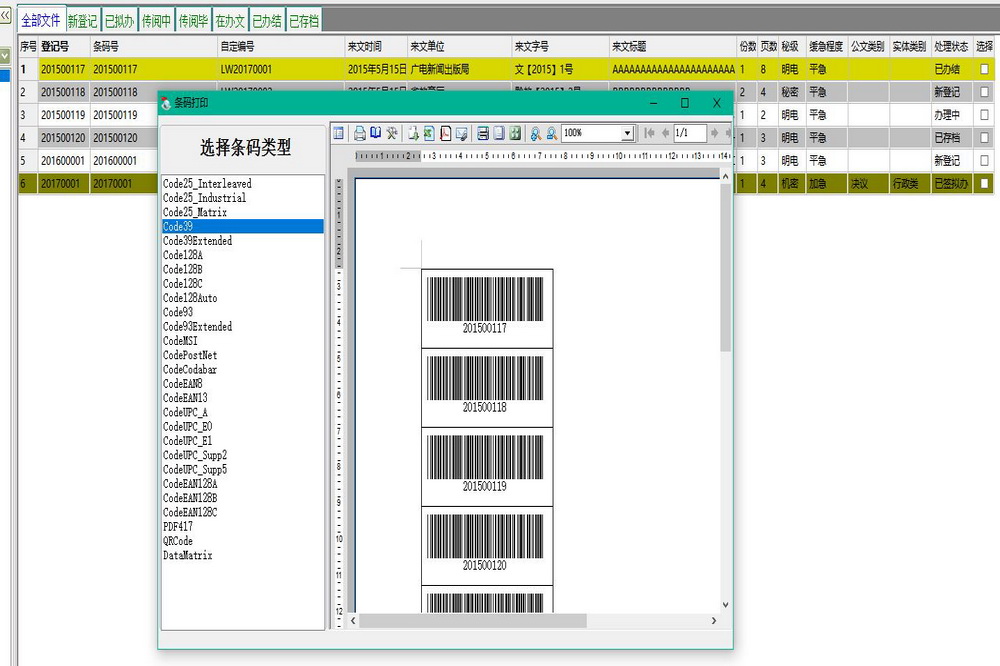The height and width of the screenshot is (666, 1000).
Task: Toggle the thumbnails panel icon in preview toolbar
Action: [x=339, y=133]
